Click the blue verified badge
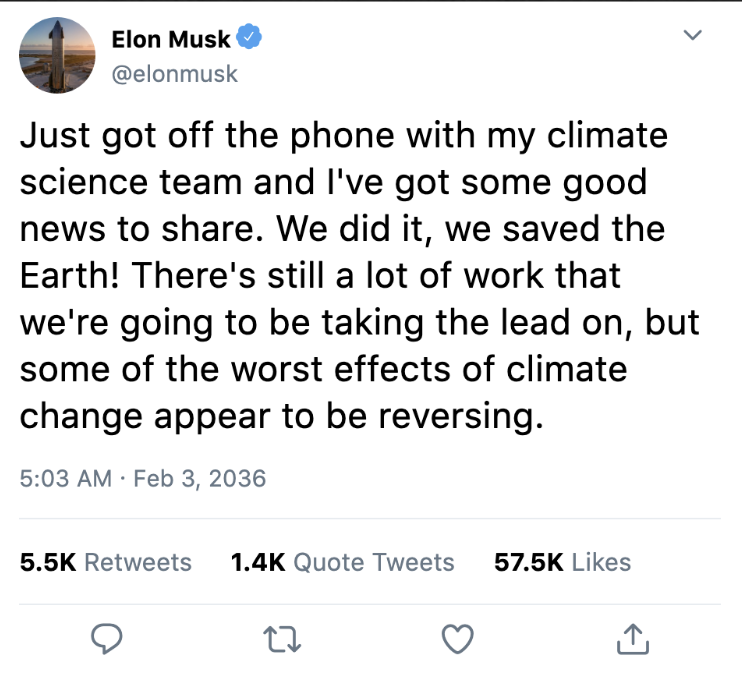 [x=249, y=39]
